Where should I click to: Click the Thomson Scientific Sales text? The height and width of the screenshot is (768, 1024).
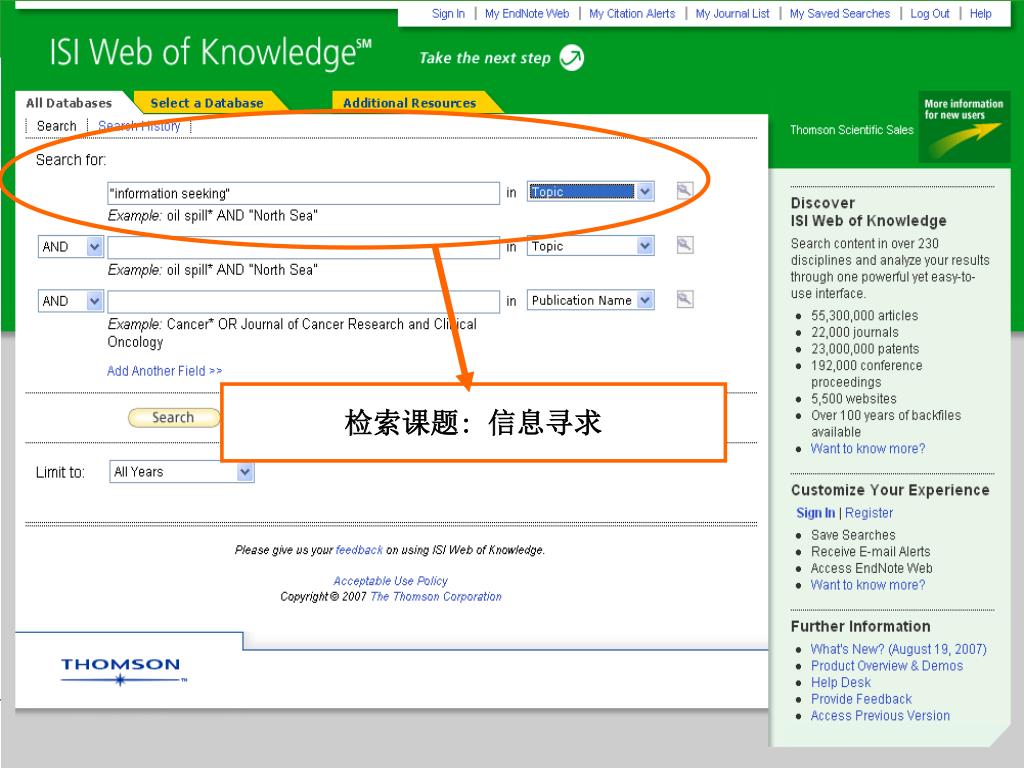[852, 130]
